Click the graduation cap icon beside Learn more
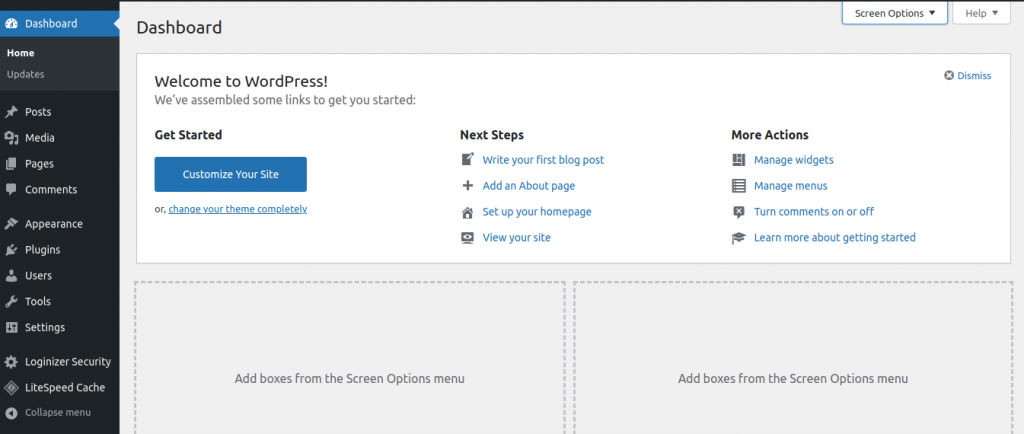 pyautogui.click(x=739, y=238)
